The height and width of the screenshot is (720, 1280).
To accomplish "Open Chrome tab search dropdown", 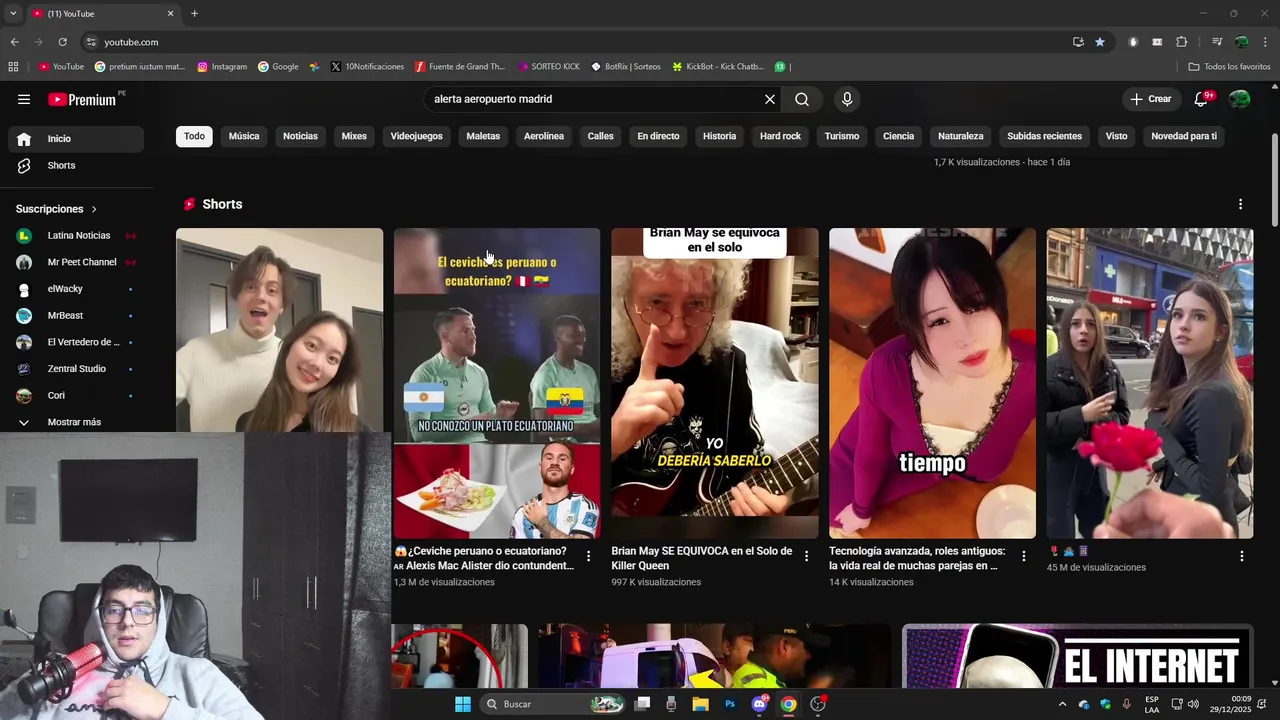I will point(13,14).
